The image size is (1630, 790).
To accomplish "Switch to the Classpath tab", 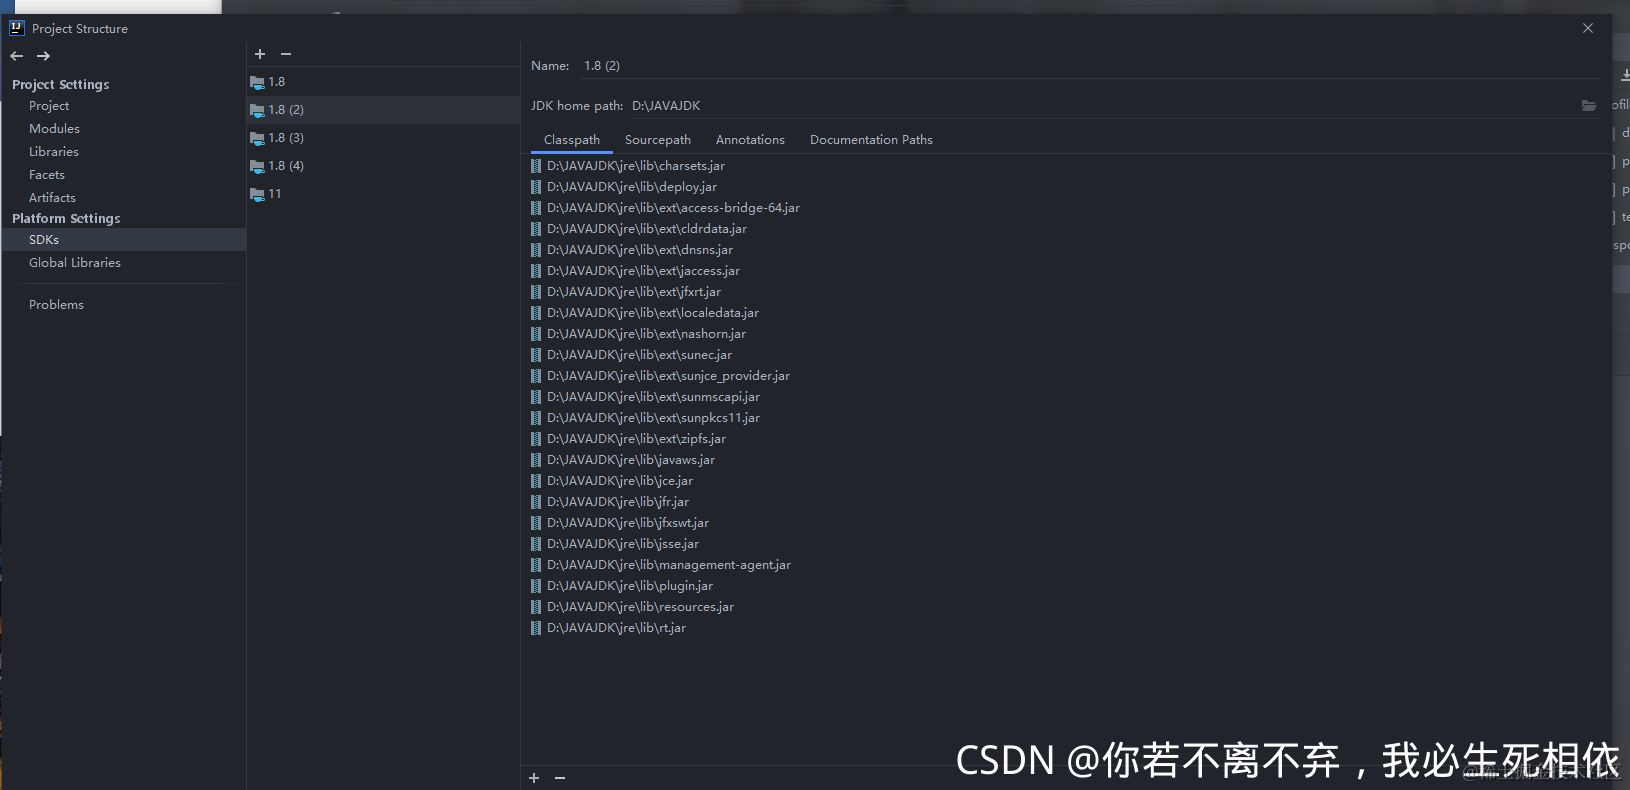I will pyautogui.click(x=572, y=140).
